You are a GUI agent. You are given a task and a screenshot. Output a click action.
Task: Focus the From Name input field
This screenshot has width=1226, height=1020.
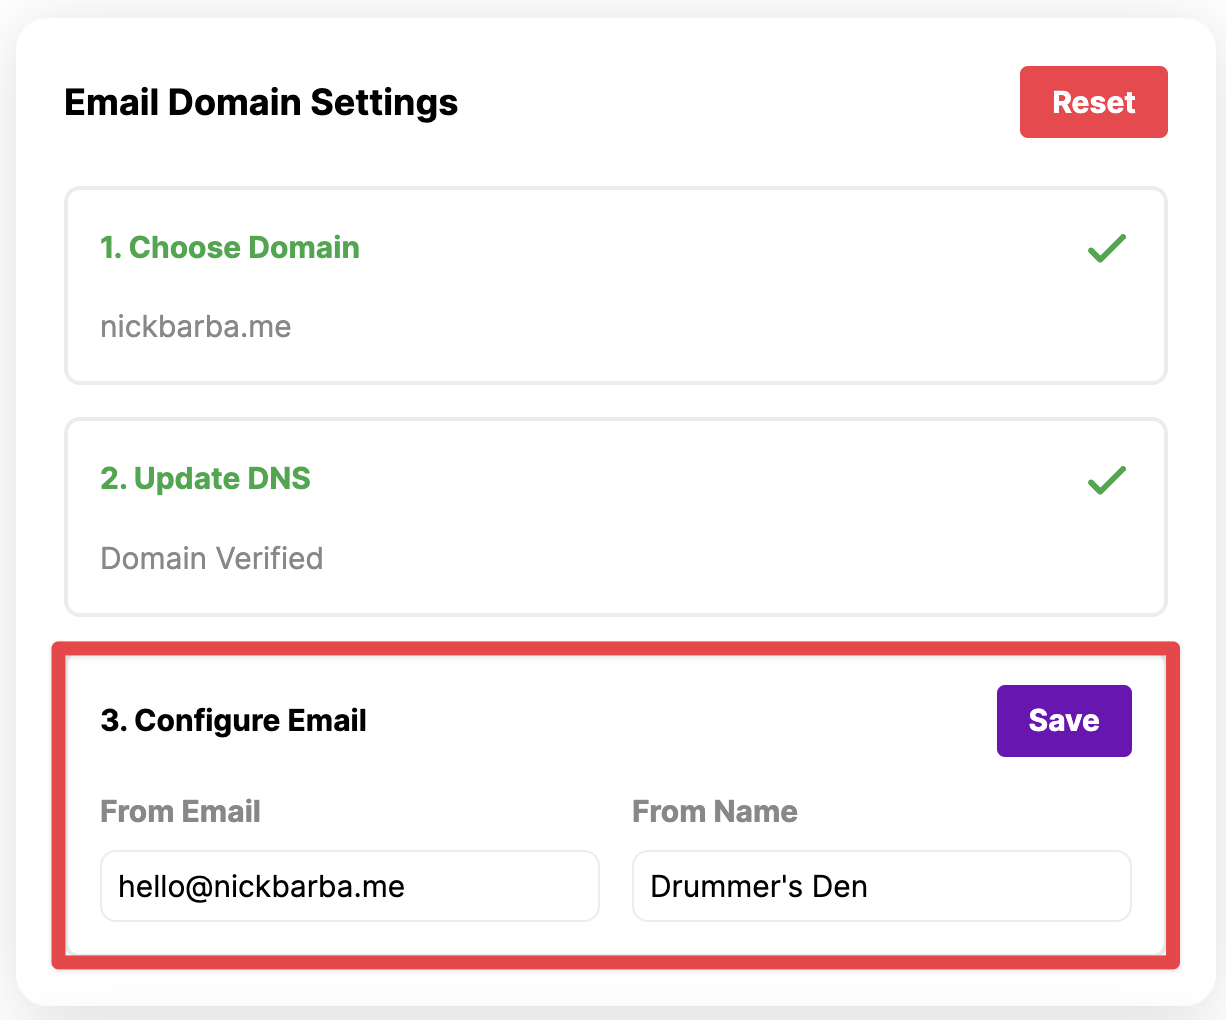pos(882,886)
